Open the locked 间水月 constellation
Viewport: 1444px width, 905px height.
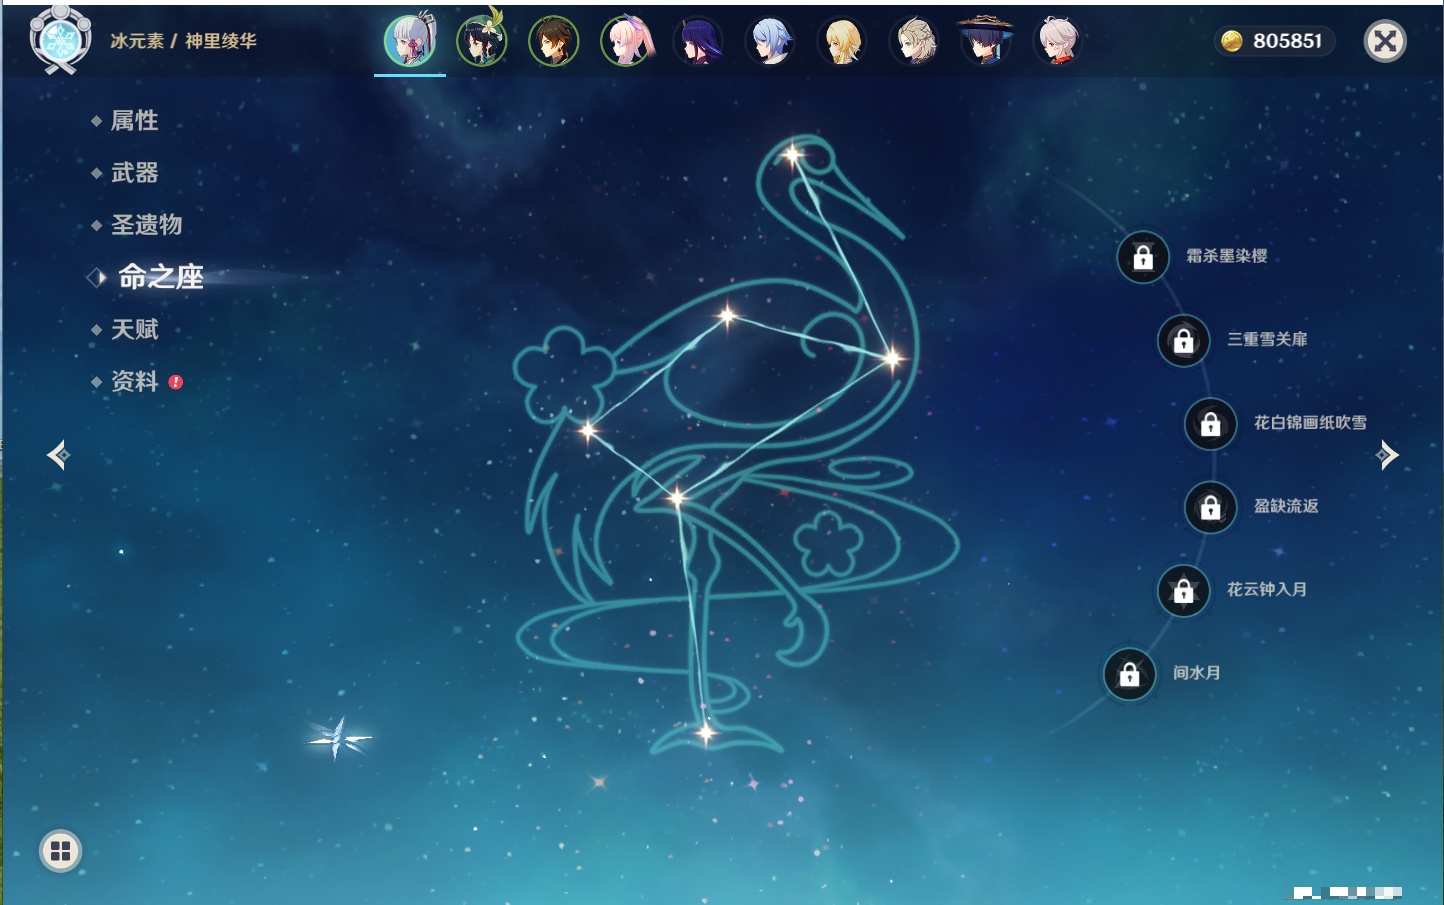coord(1129,674)
